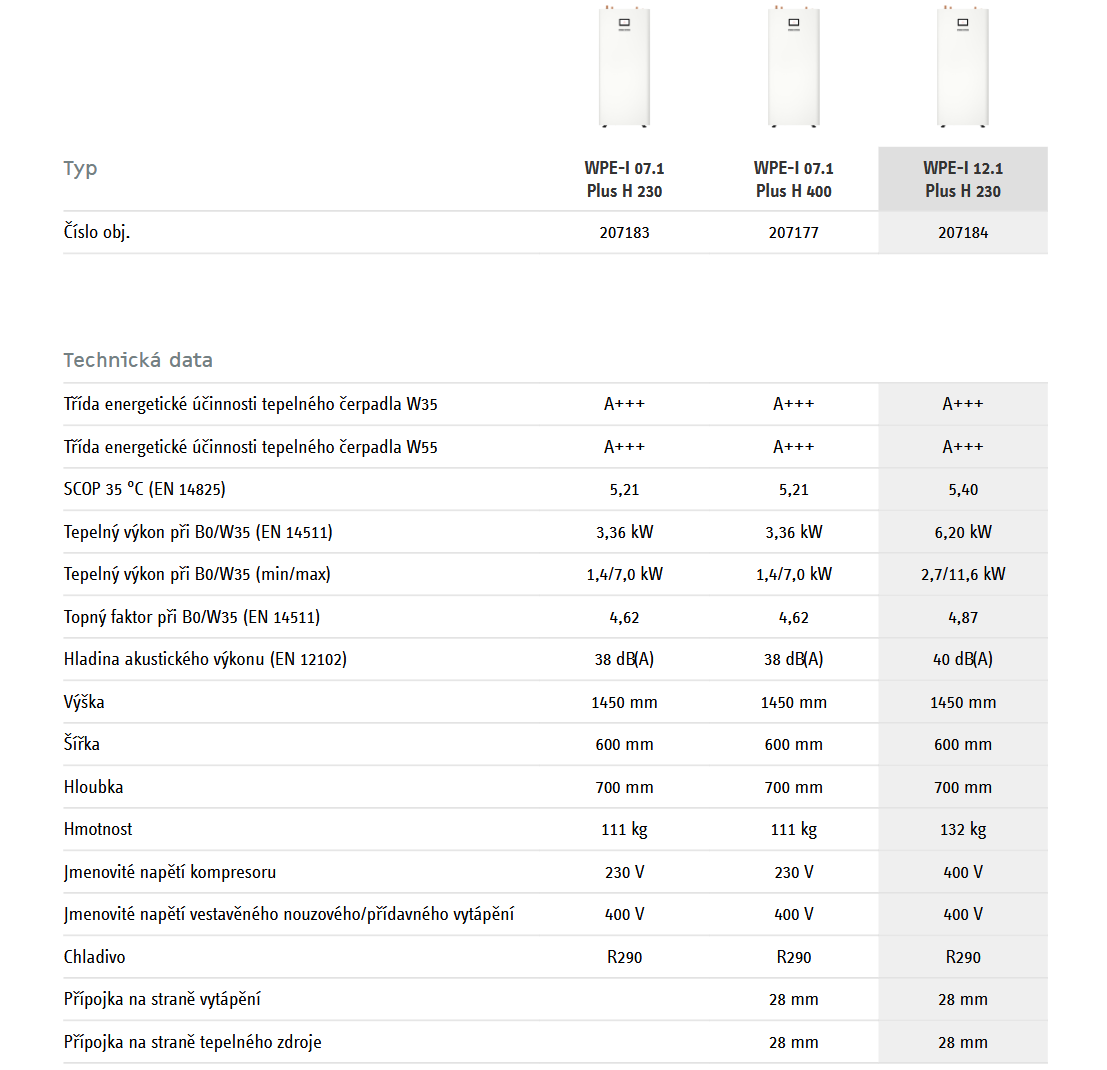The image size is (1107, 1070).
Task: Click the 40 dB(A) sound level value
Action: coord(963,659)
